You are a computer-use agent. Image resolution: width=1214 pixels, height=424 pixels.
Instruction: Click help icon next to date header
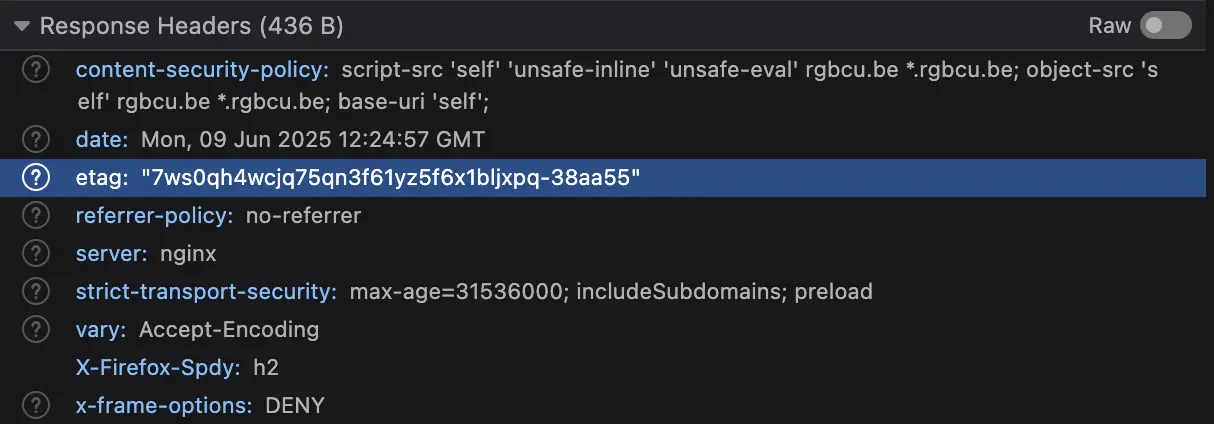(36, 139)
